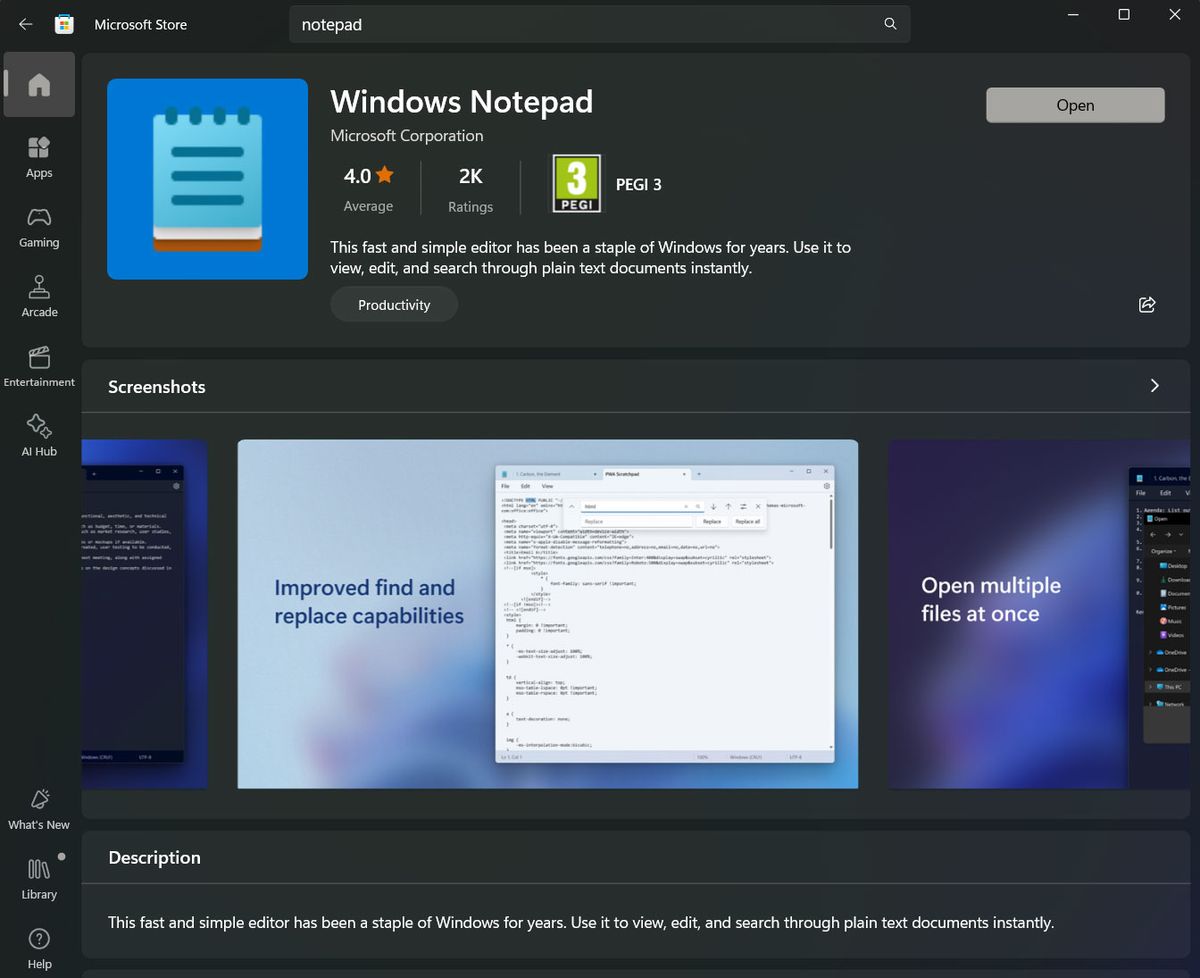The height and width of the screenshot is (978, 1200).
Task: Open your Library of installed apps
Action: [x=39, y=877]
